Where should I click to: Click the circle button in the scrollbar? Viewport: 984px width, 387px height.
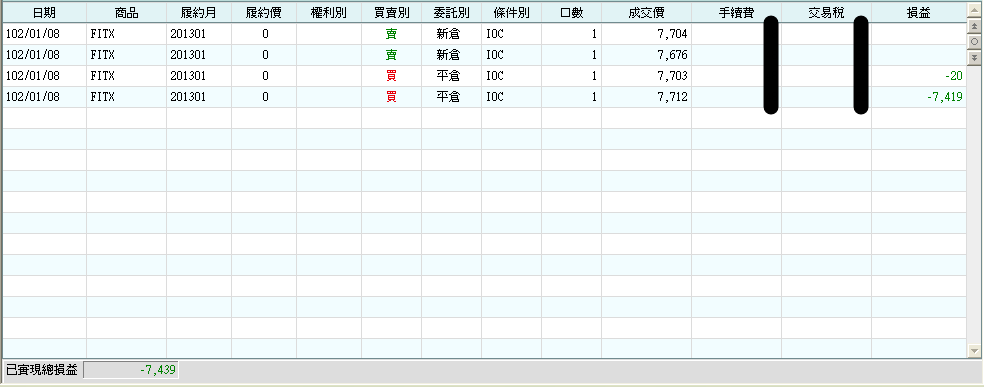pyautogui.click(x=974, y=41)
